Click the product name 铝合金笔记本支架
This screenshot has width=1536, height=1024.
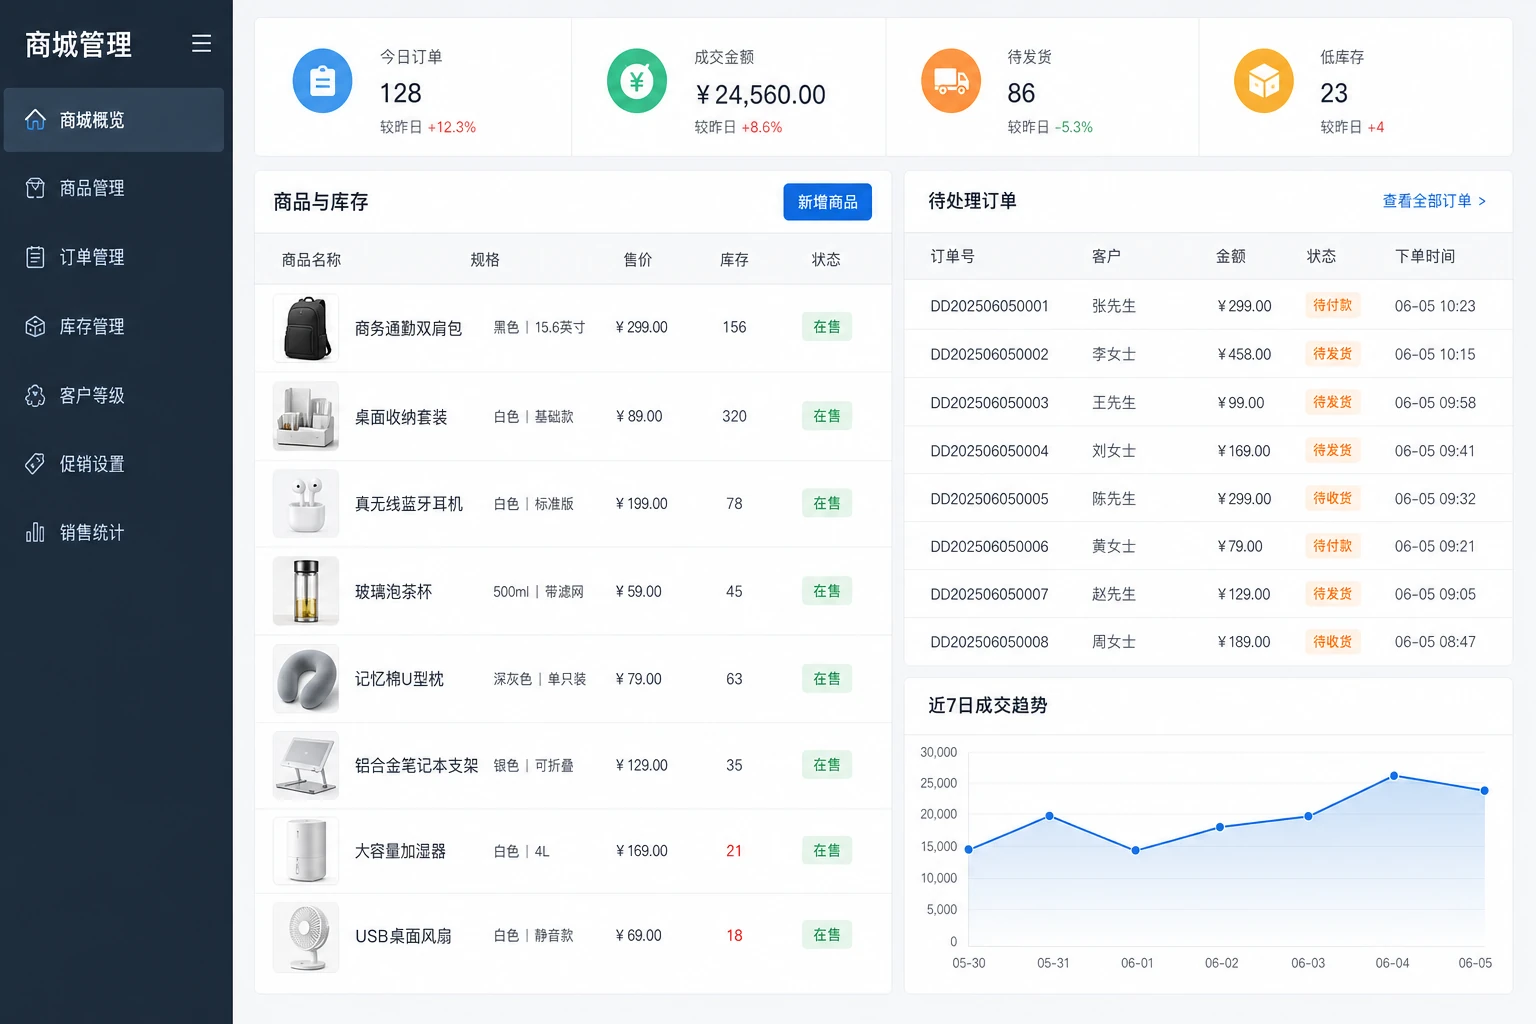pos(417,766)
